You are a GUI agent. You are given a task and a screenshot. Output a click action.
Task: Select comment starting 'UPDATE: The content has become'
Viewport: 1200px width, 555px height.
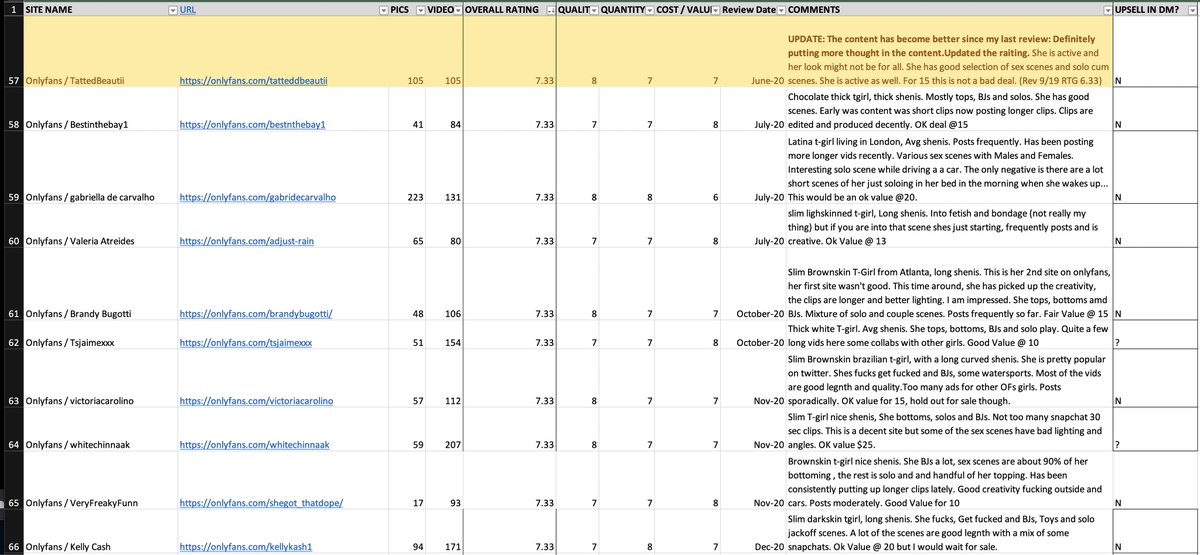pos(949,52)
